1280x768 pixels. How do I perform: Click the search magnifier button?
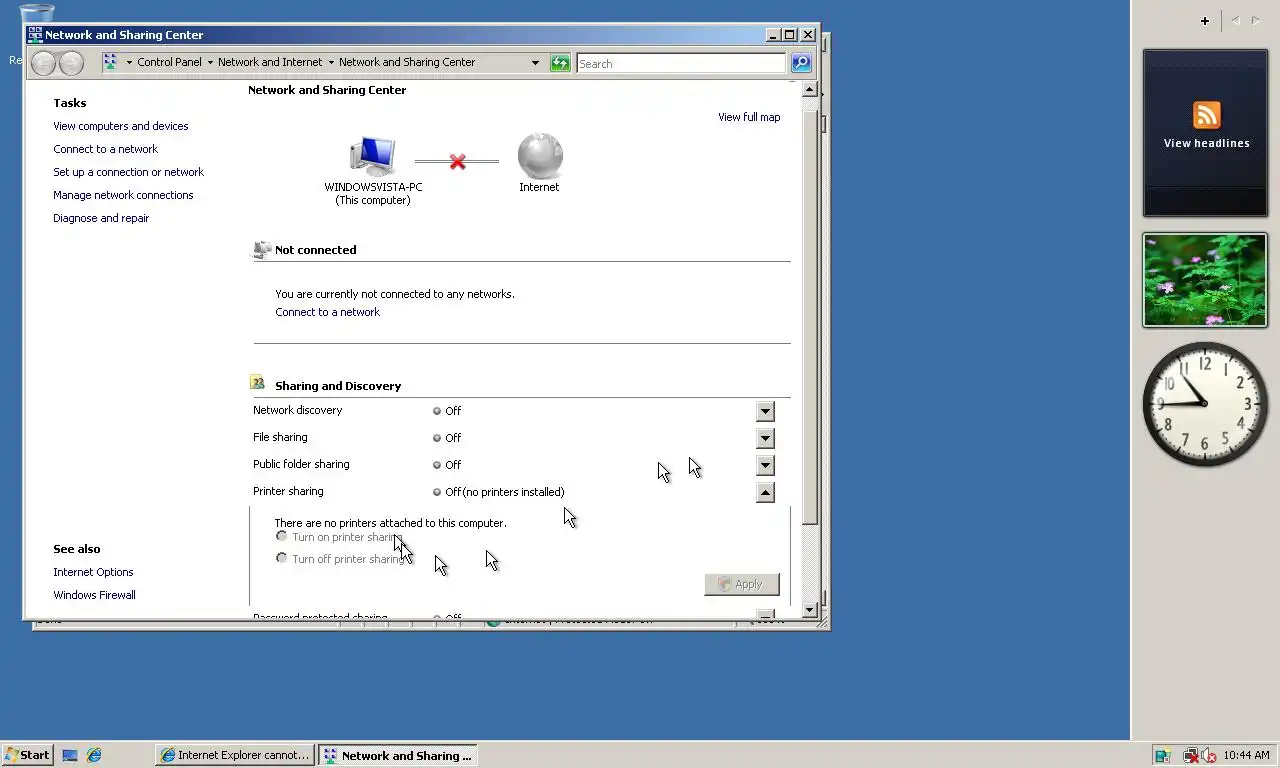pos(801,63)
